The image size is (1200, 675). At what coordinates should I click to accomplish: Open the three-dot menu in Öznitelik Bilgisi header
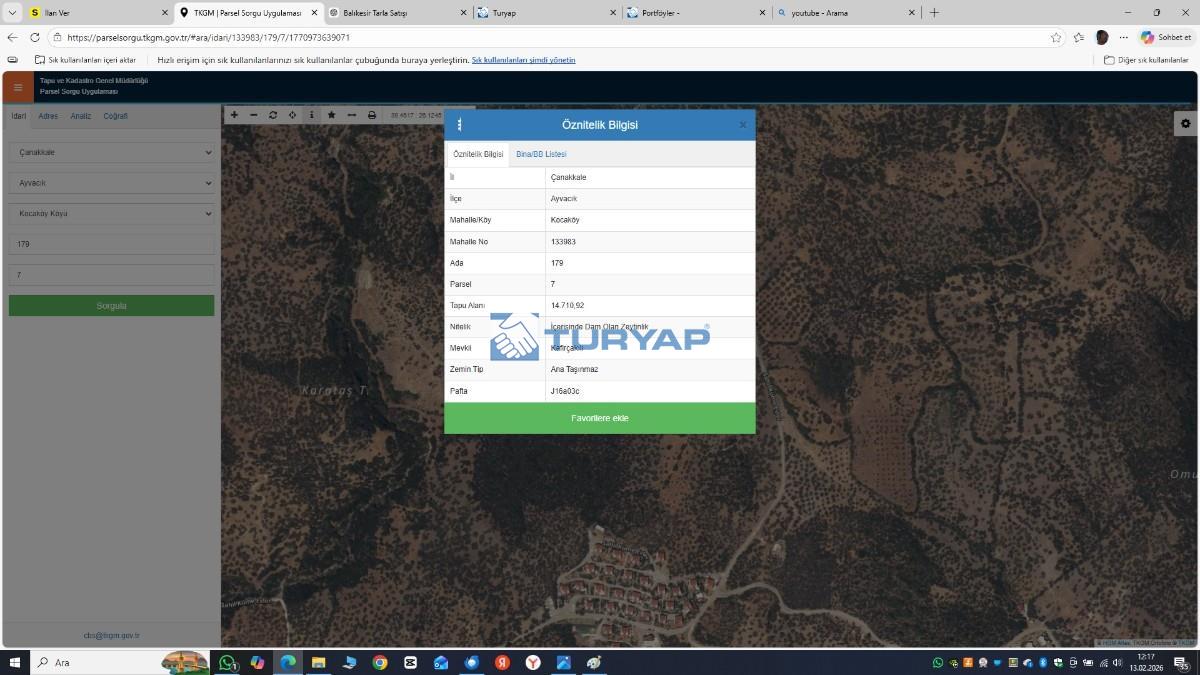pyautogui.click(x=460, y=125)
